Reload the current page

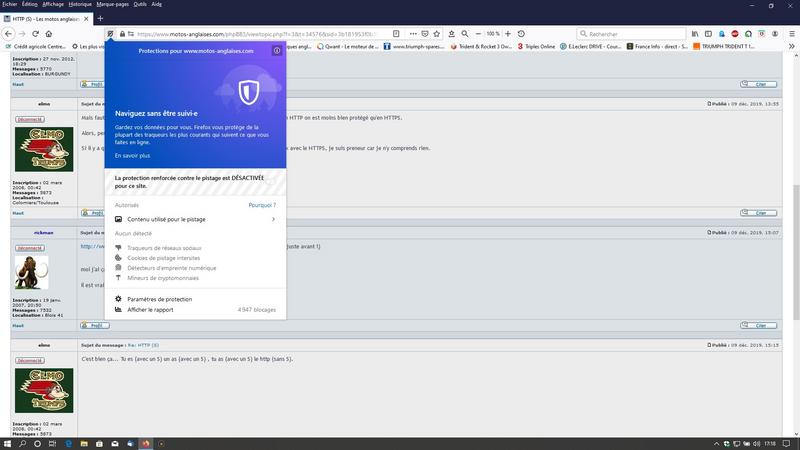(x=35, y=34)
